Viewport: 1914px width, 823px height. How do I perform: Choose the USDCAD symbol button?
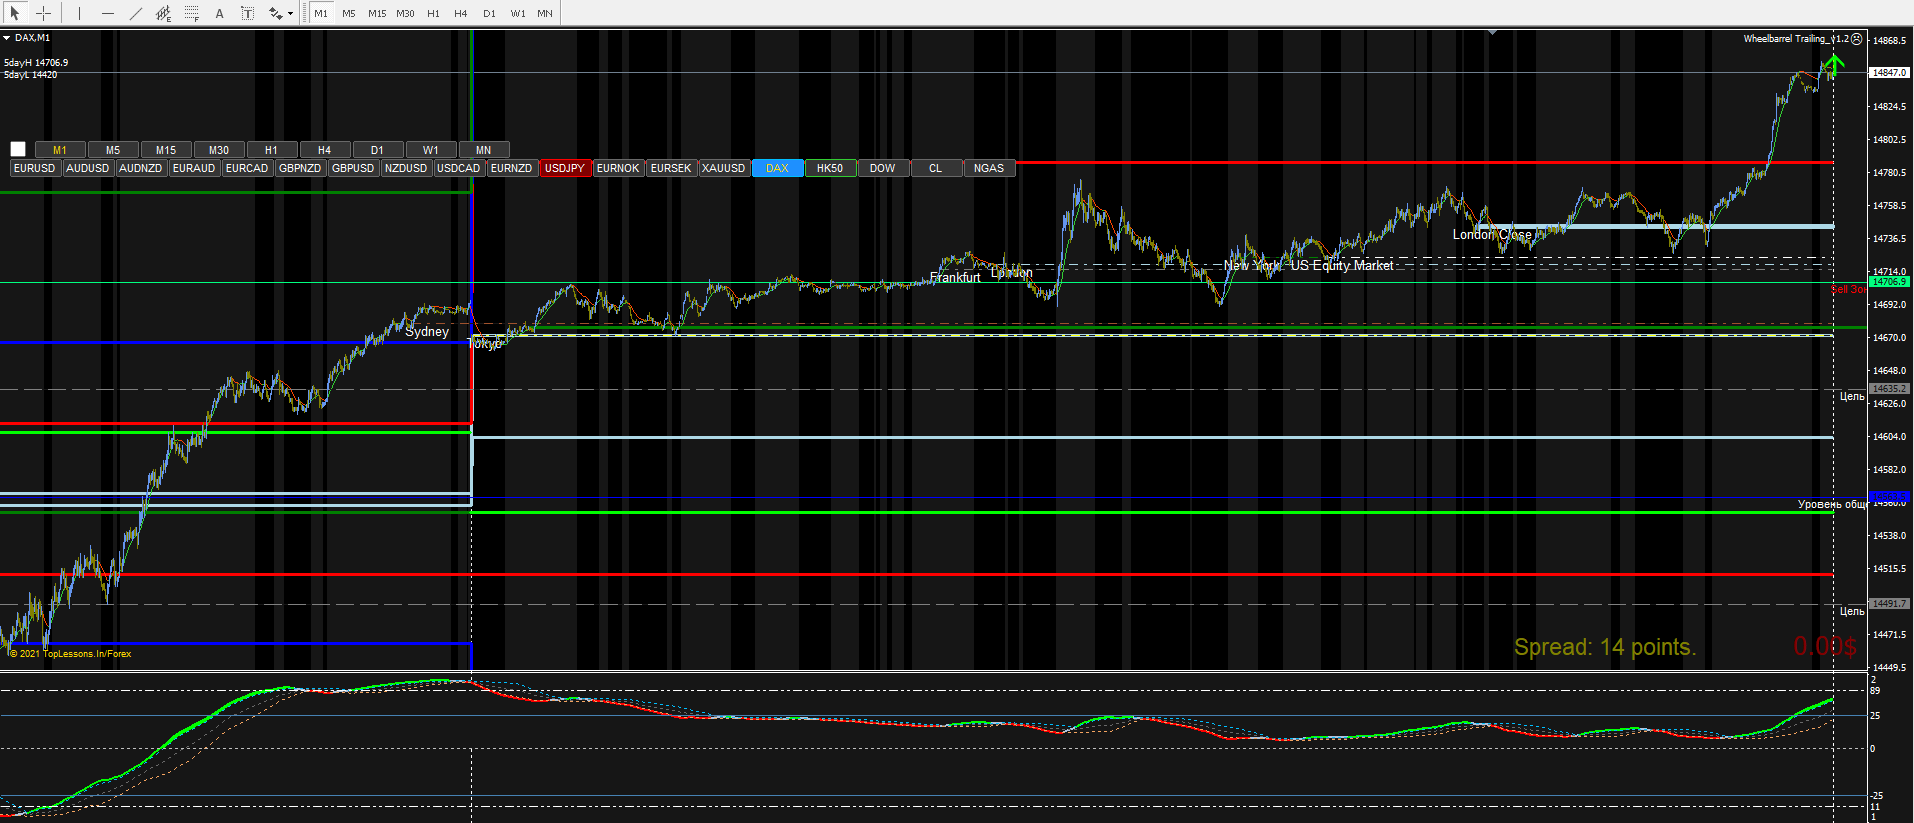click(x=459, y=168)
